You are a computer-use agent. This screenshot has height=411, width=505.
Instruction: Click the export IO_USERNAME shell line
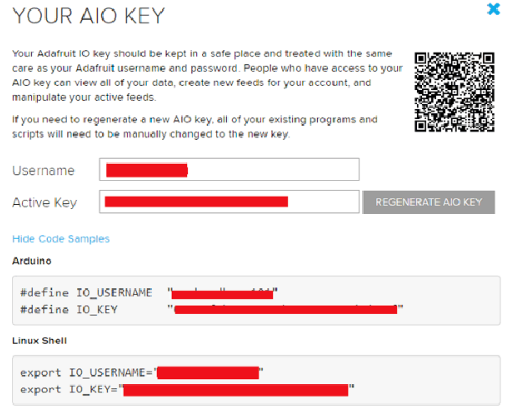coord(142,372)
